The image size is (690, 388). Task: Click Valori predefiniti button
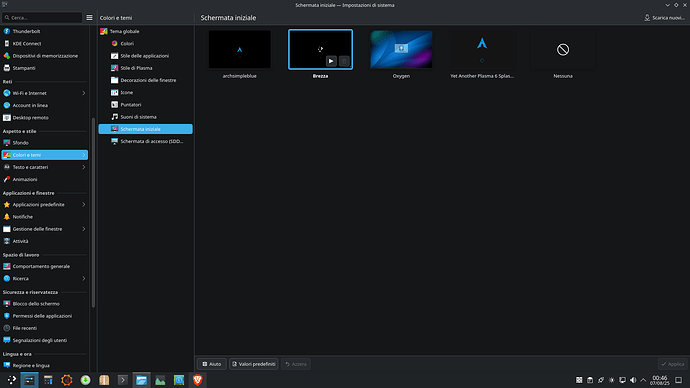254,364
